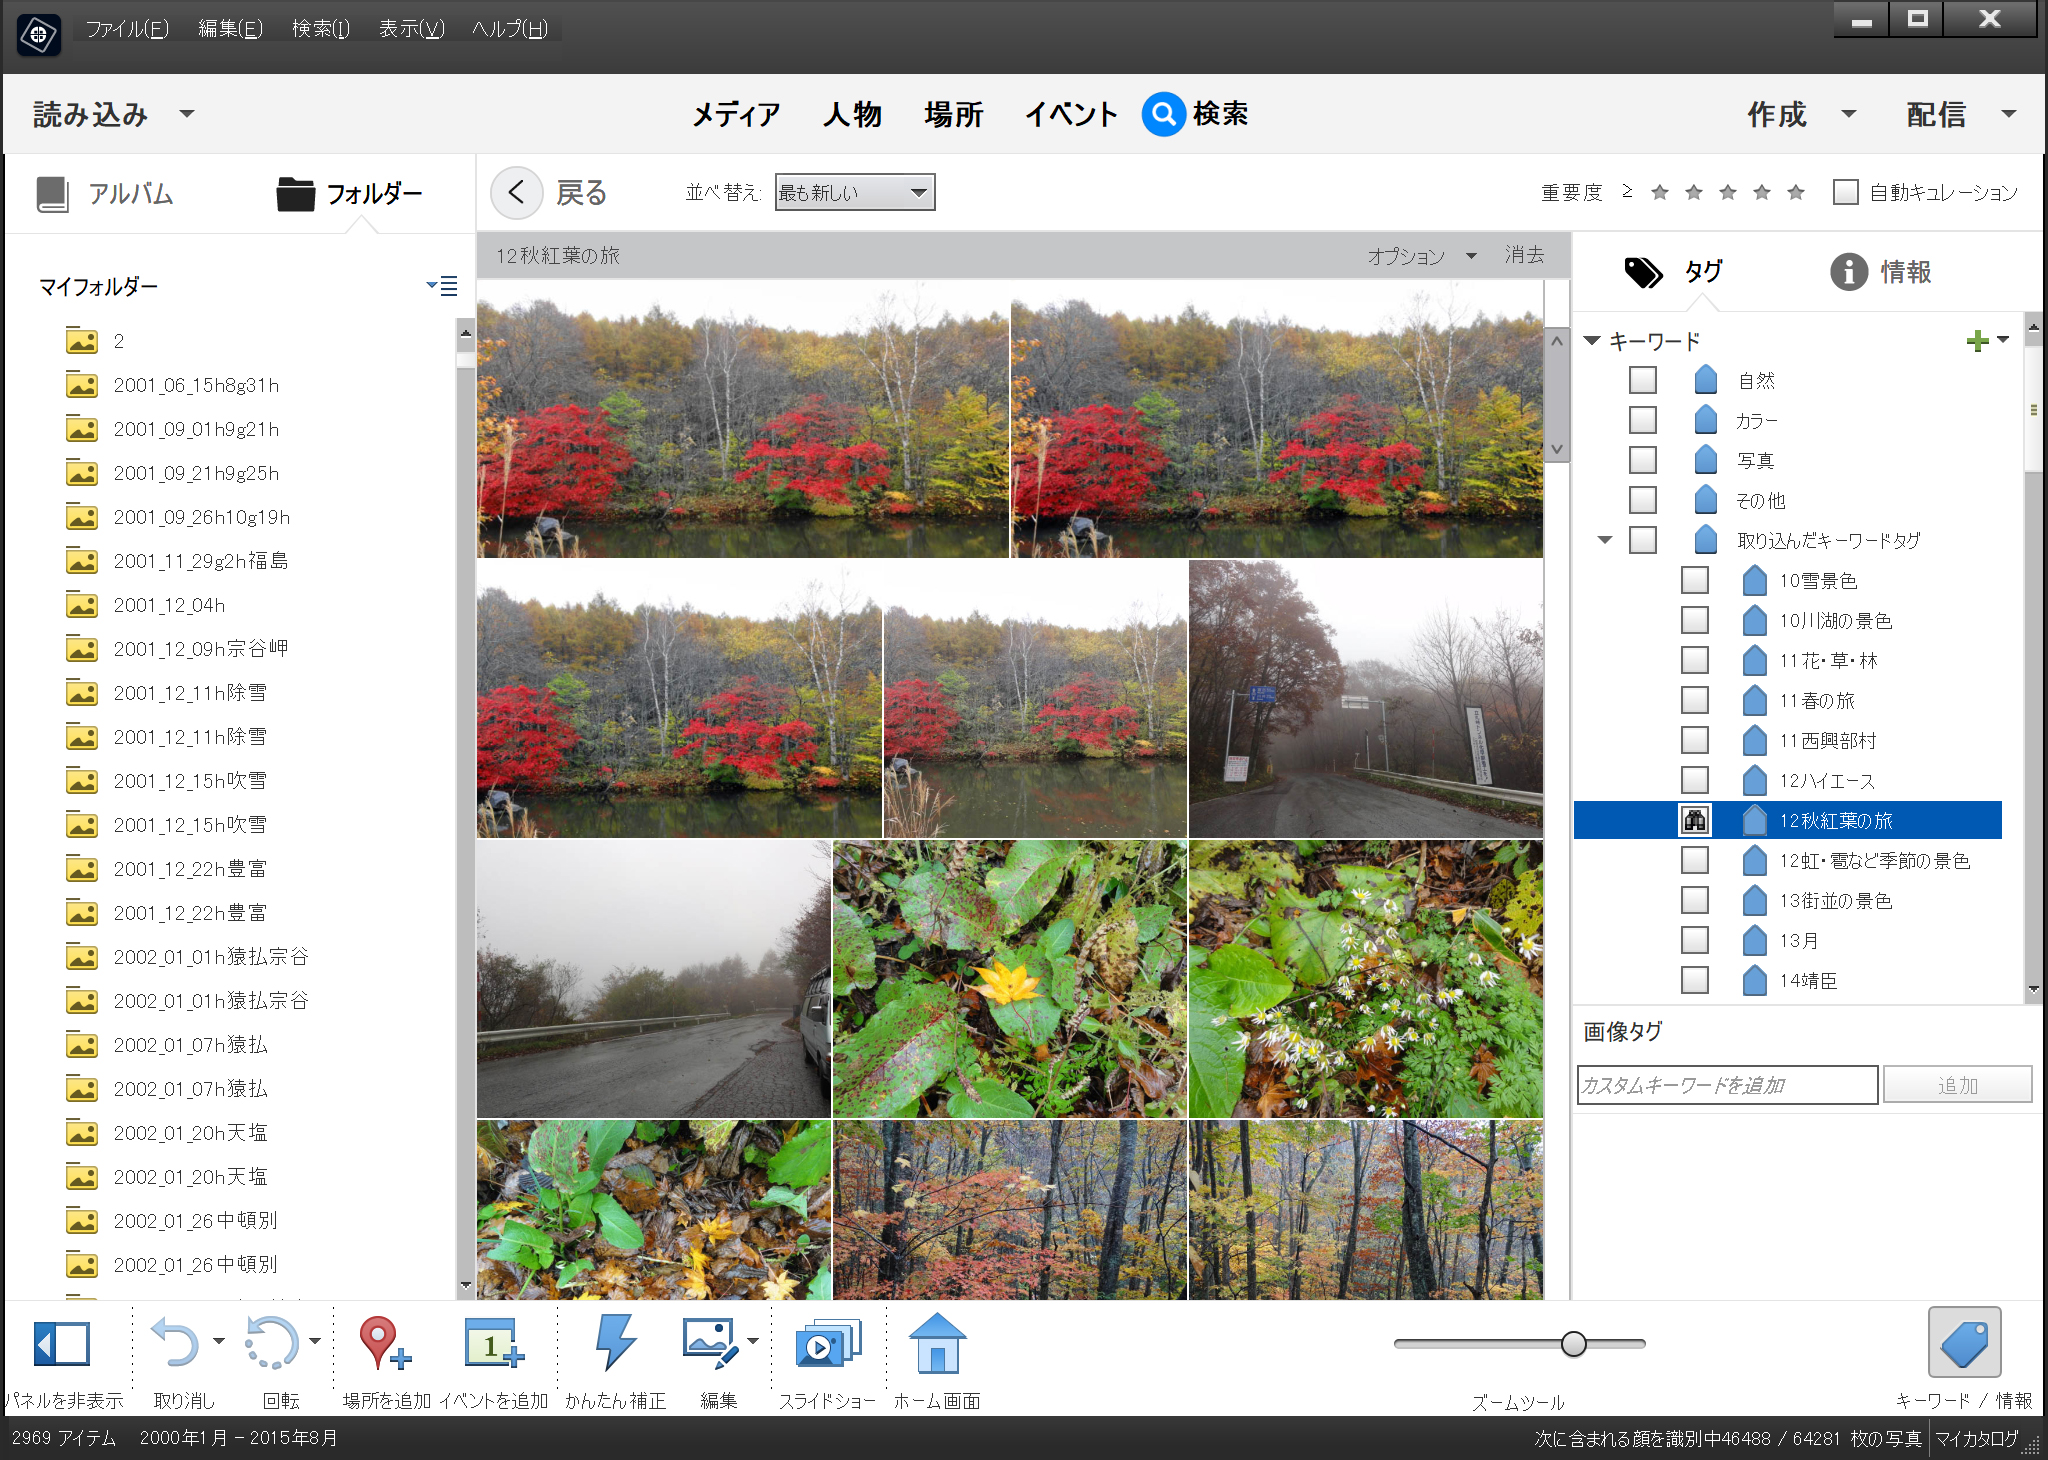Open the Editor (編集) icon

coord(710,1342)
